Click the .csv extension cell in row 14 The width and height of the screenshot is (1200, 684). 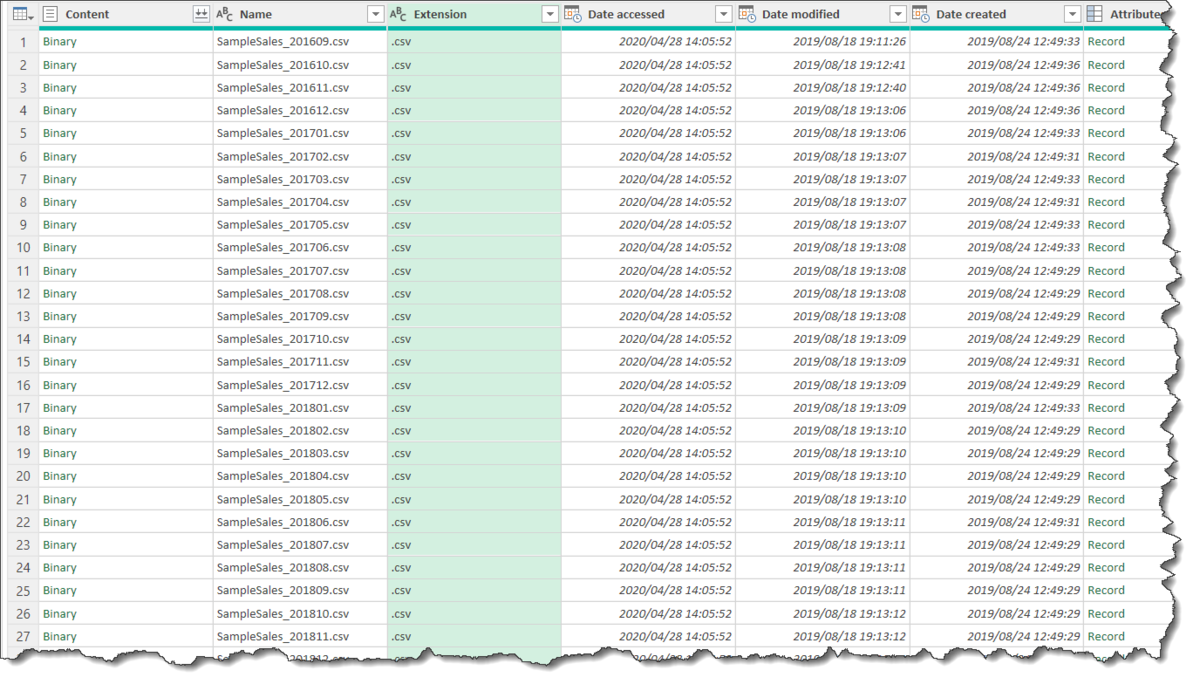[x=474, y=339]
